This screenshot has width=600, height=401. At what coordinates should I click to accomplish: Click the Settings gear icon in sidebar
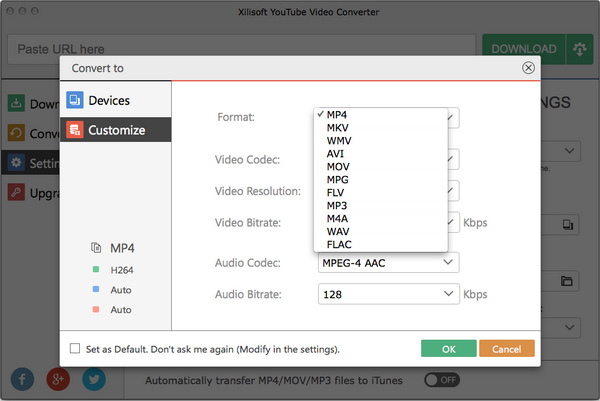pyautogui.click(x=17, y=162)
